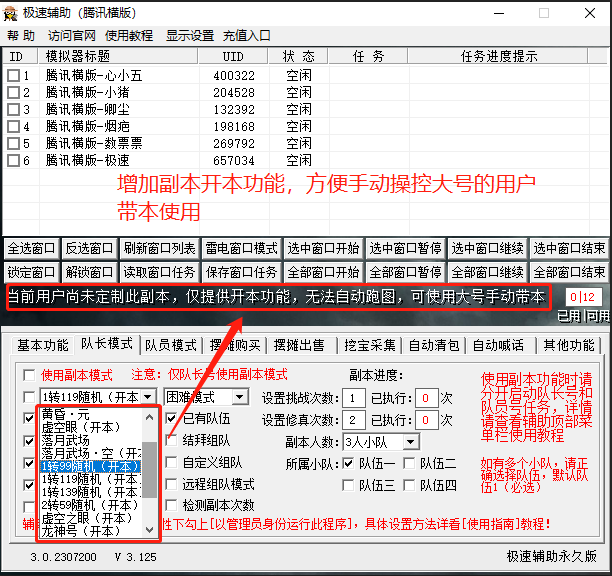
Task: Select 1转99随机（开本） list item
Action: coord(91,466)
